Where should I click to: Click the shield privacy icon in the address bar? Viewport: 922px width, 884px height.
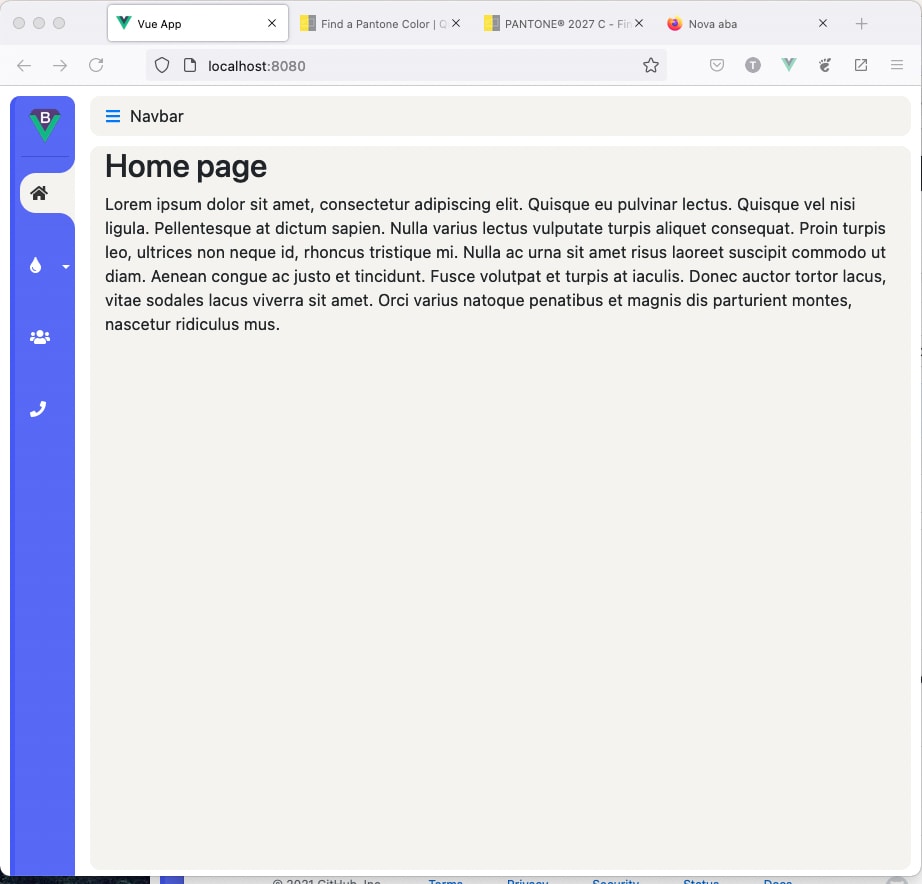point(161,65)
